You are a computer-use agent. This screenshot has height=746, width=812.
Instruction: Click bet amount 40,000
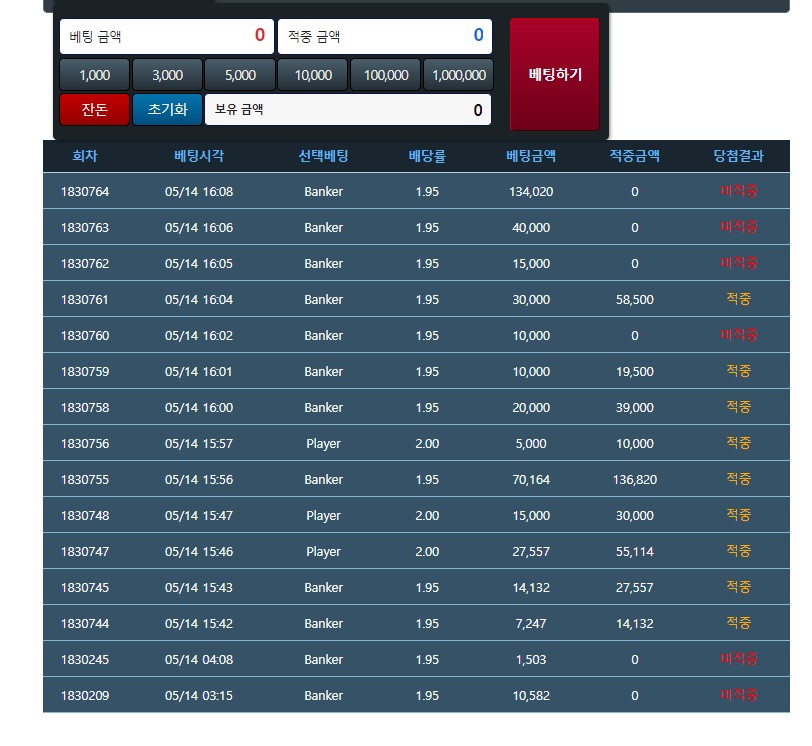click(x=531, y=228)
